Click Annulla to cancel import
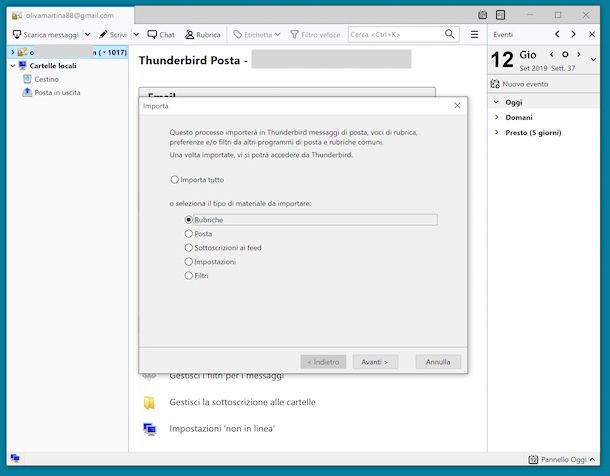 [x=438, y=362]
